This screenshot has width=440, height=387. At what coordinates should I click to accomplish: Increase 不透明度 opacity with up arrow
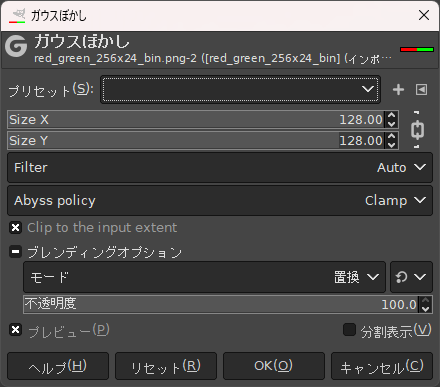pyautogui.click(x=426, y=300)
